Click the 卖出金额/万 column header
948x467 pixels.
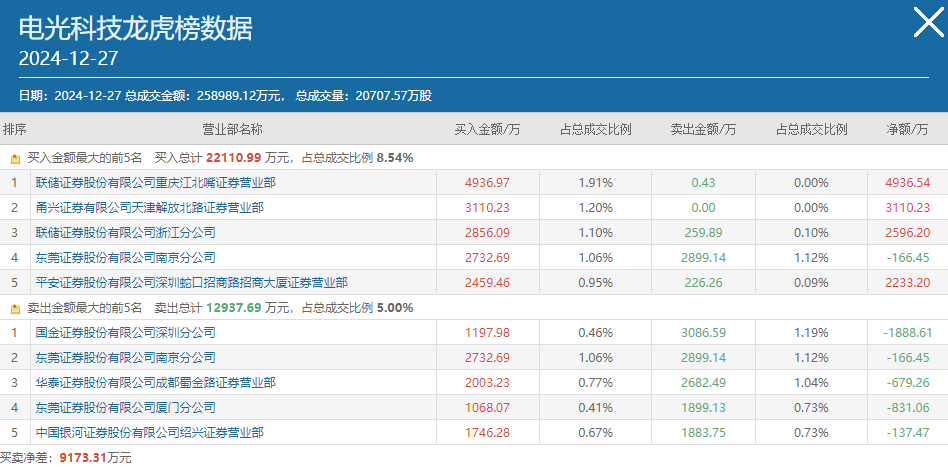coord(703,129)
